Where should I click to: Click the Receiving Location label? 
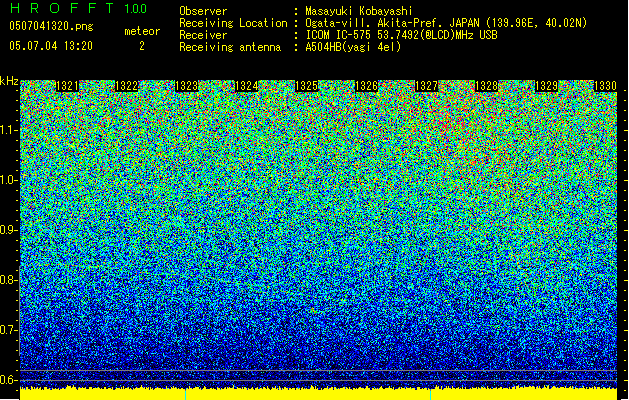233,23
